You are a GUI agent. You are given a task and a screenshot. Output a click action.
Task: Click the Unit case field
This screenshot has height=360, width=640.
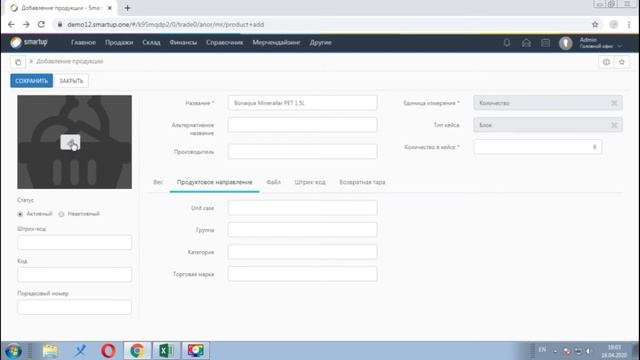[x=302, y=208]
